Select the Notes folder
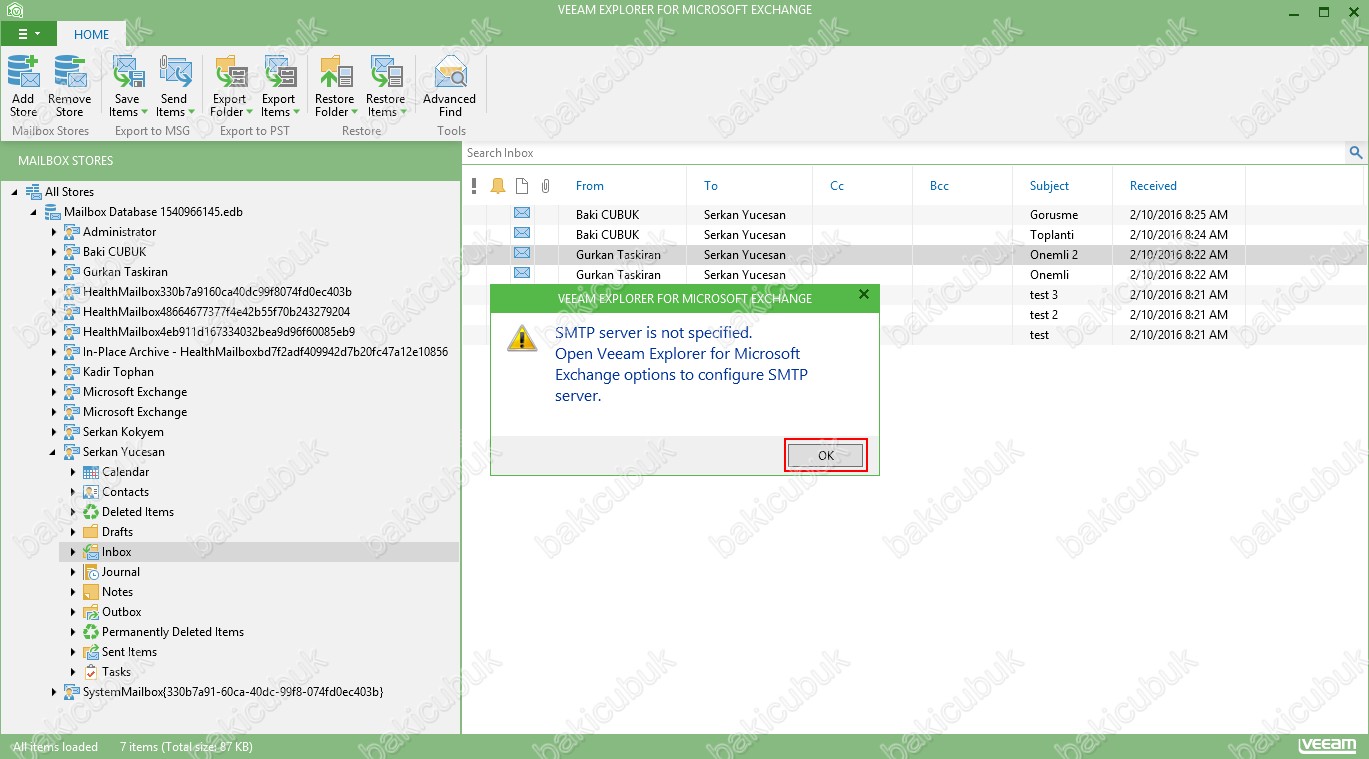This screenshot has width=1369, height=759. (x=117, y=592)
